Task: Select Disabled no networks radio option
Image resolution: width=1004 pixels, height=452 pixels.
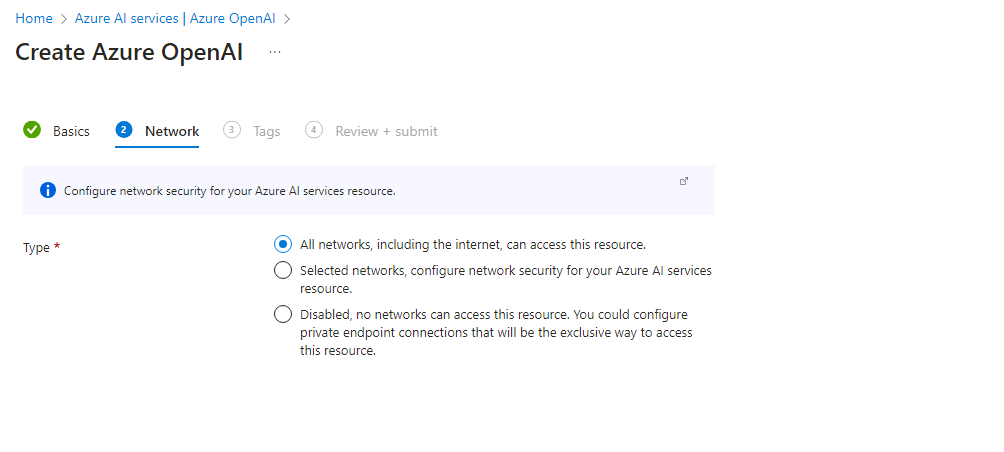Action: coord(283,314)
